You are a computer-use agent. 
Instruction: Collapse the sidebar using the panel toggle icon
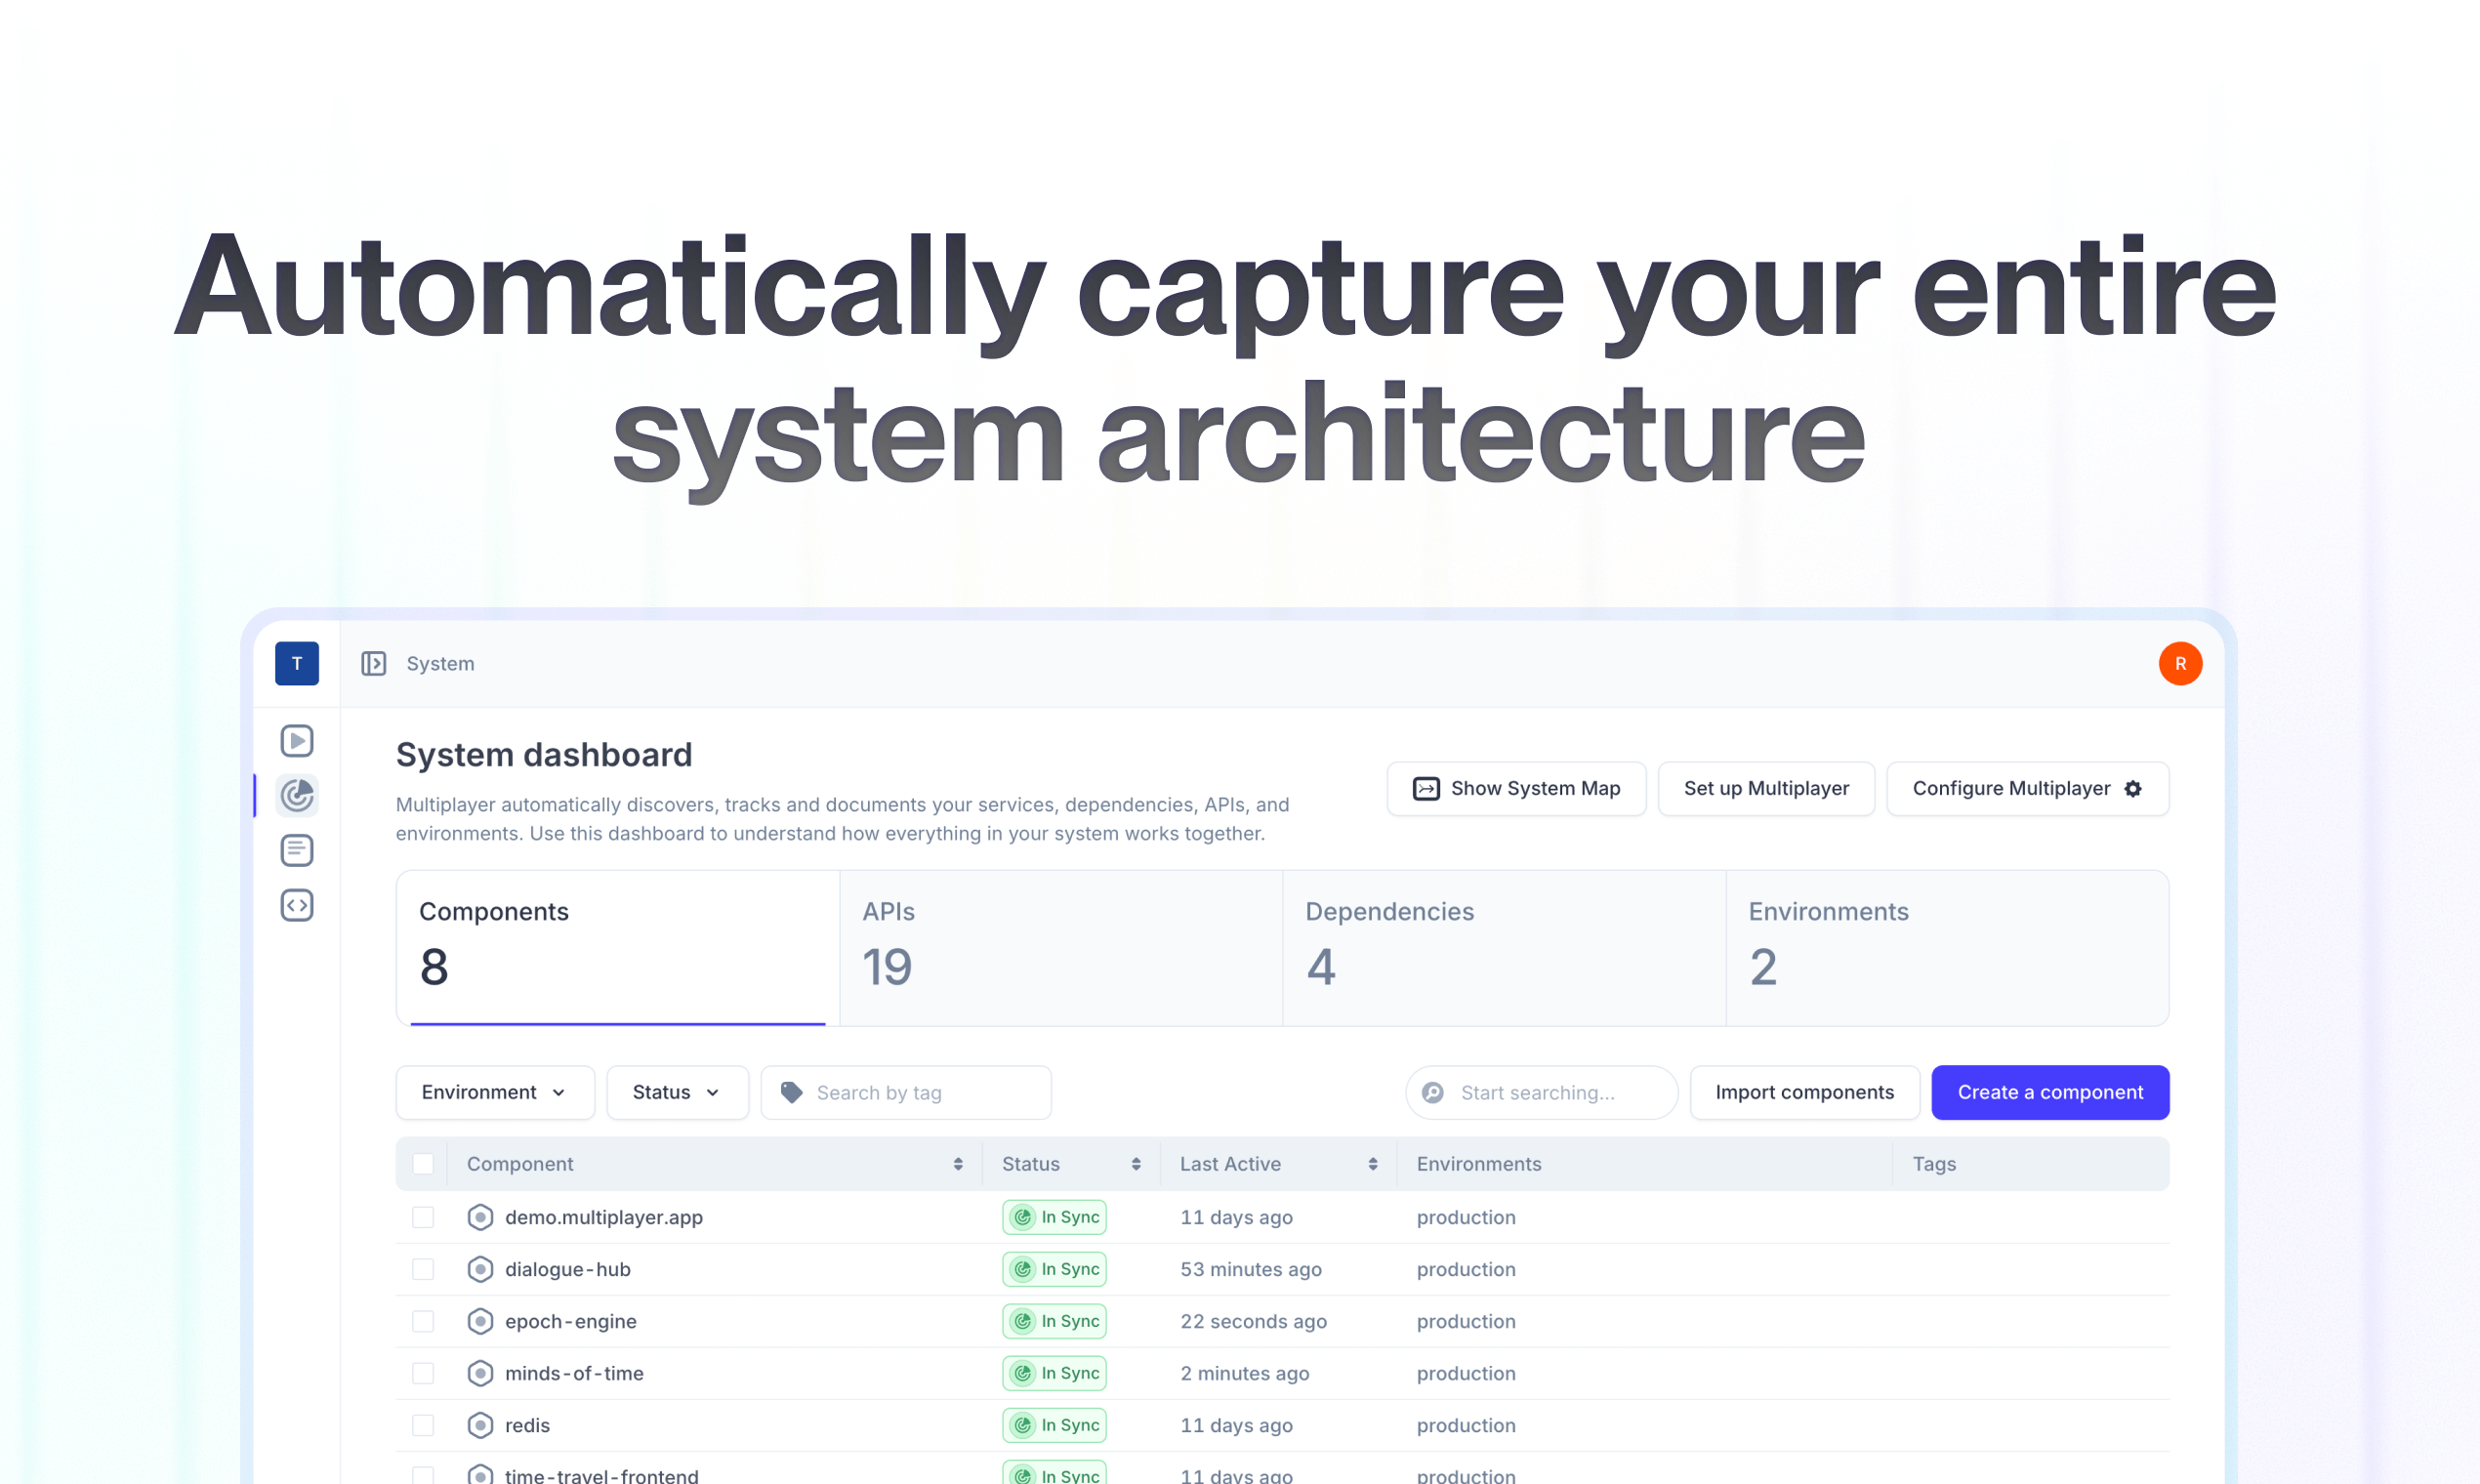[373, 663]
